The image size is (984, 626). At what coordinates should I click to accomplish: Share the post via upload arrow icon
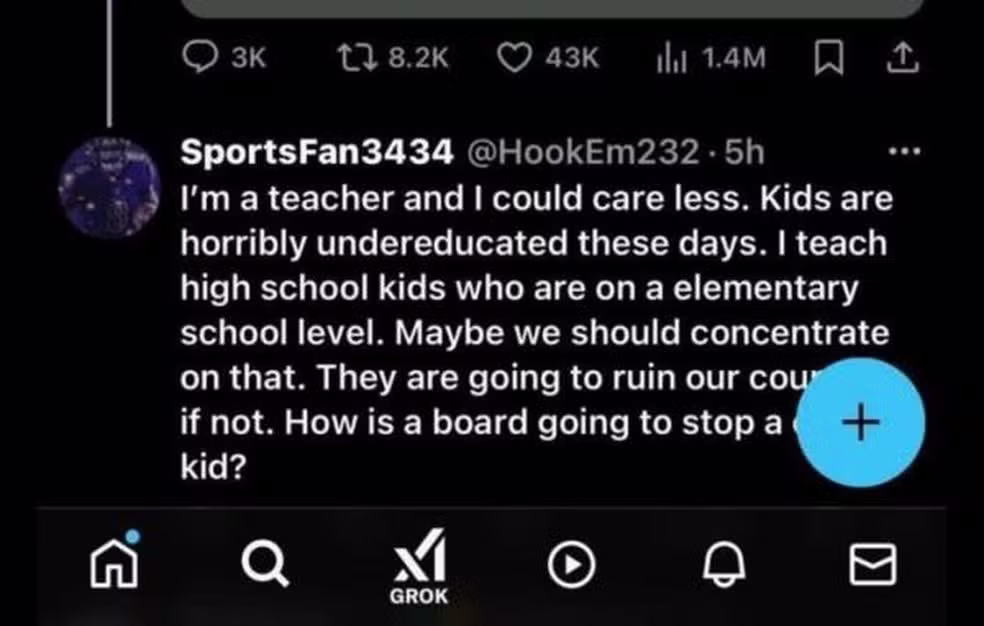click(902, 57)
